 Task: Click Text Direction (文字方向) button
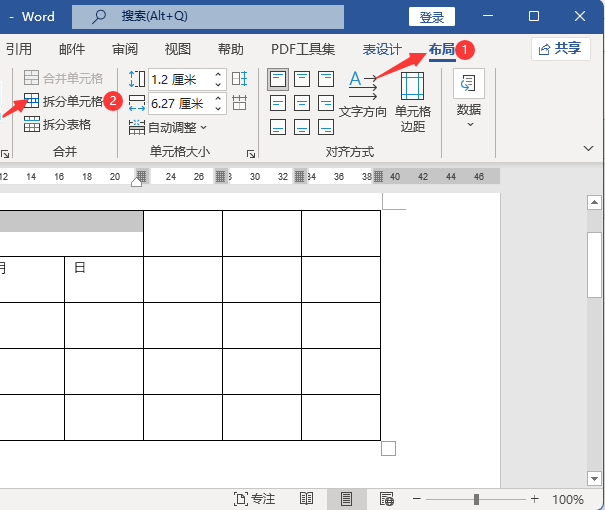[363, 95]
